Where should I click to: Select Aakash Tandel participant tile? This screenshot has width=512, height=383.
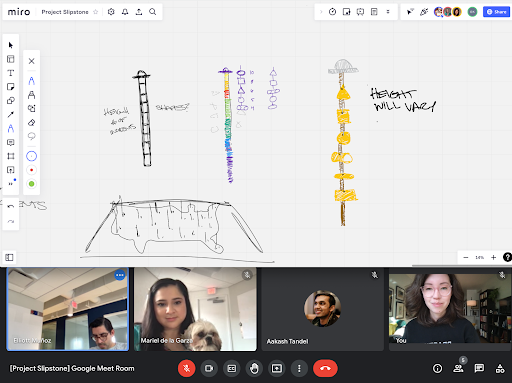coord(323,309)
